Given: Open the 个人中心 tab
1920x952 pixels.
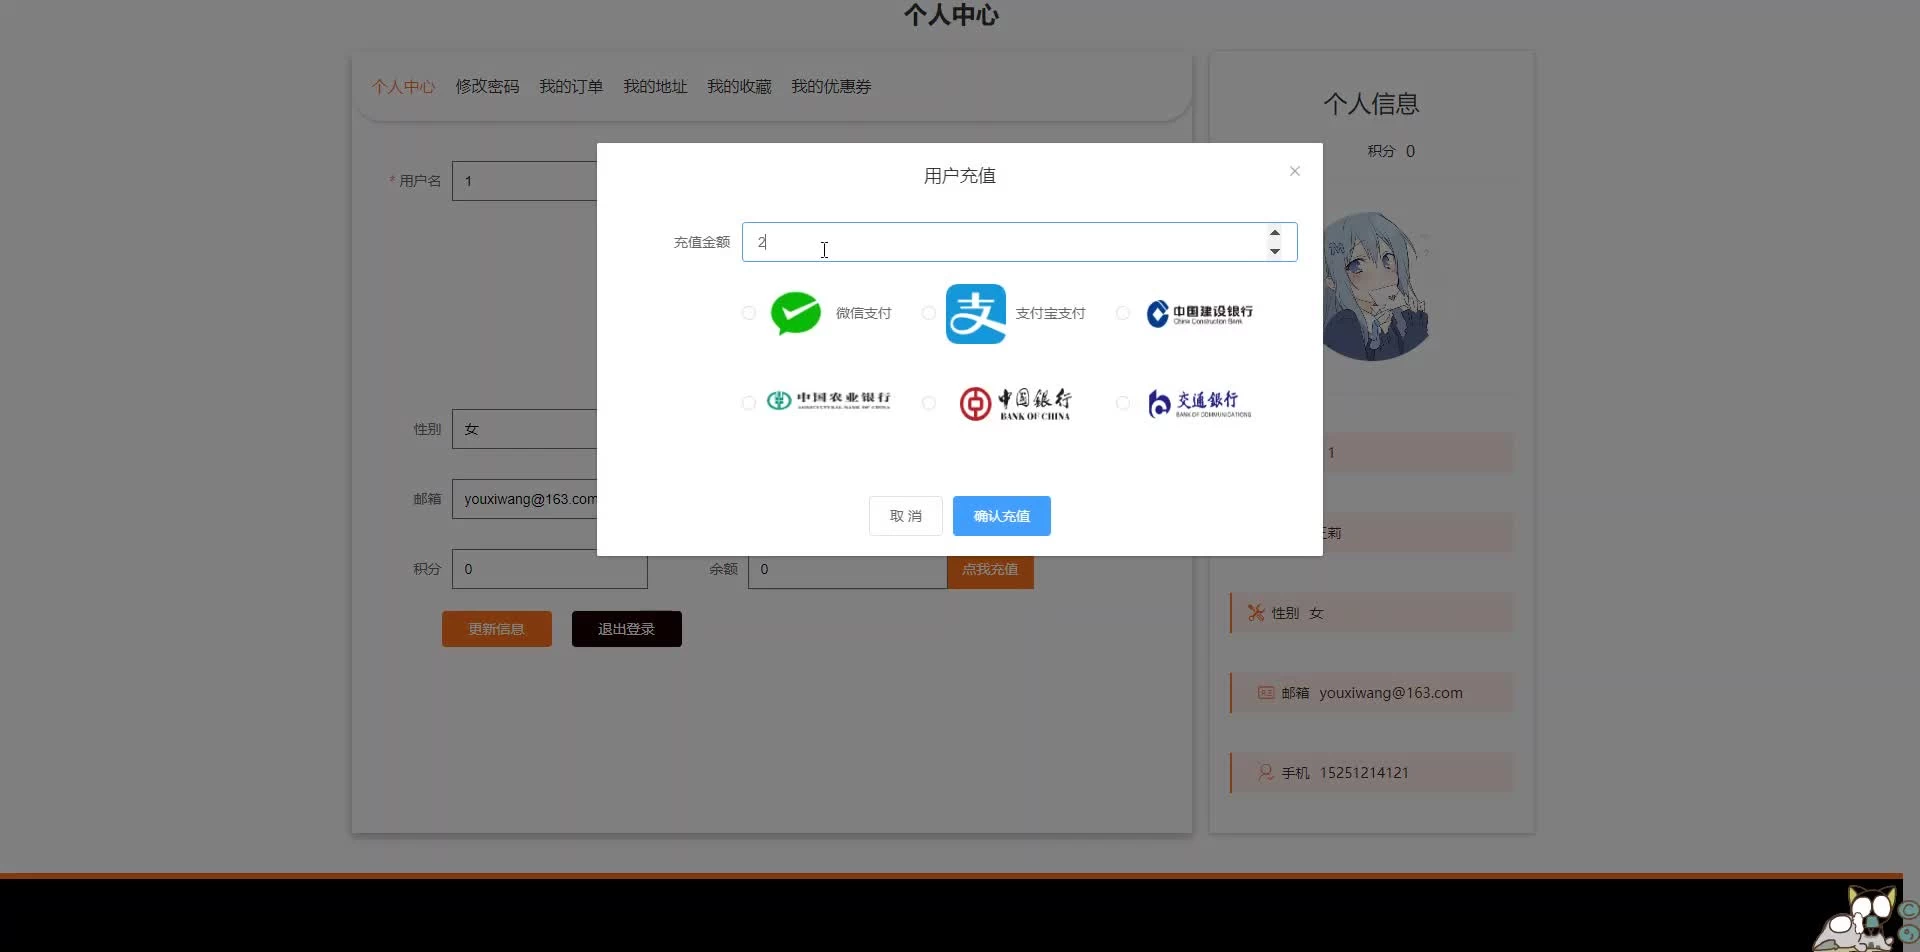Looking at the screenshot, I should point(404,87).
